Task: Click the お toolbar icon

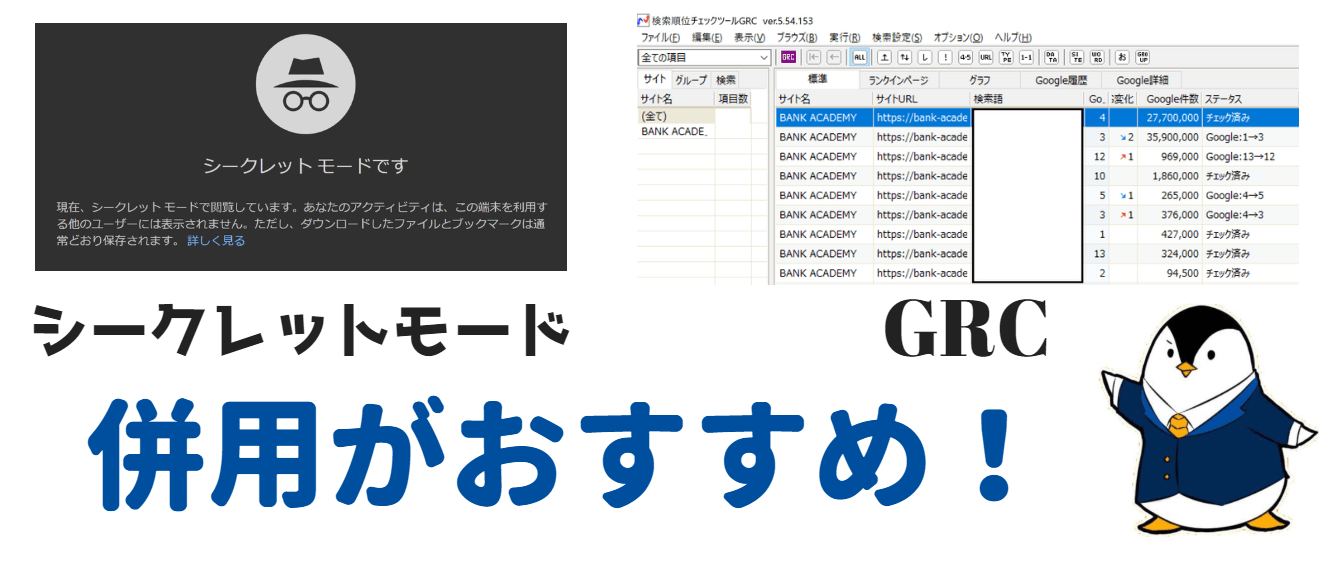Action: click(x=1122, y=57)
